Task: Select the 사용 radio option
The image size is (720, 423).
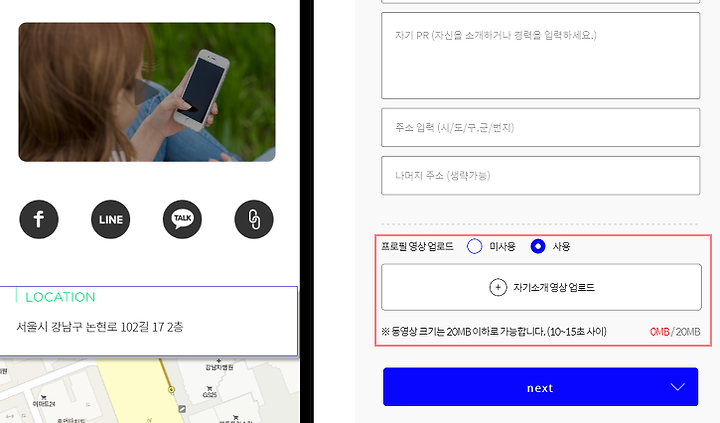Action: (x=538, y=246)
